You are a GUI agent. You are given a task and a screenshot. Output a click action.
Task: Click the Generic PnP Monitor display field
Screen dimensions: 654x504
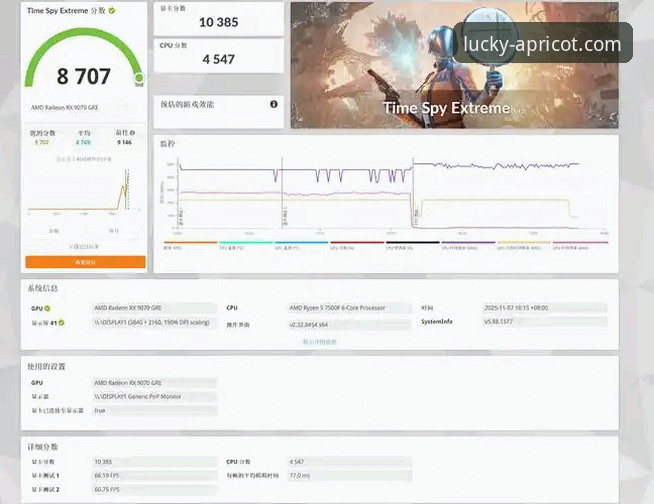pos(153,397)
